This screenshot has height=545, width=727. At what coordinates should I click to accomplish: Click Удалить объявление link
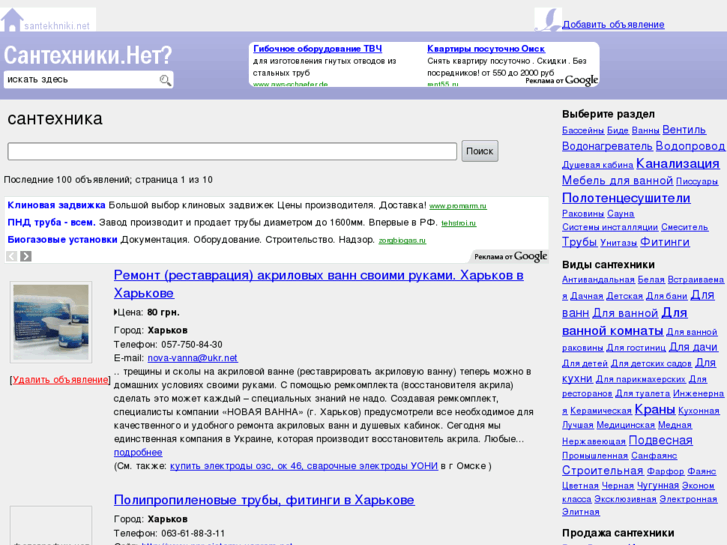60,380
